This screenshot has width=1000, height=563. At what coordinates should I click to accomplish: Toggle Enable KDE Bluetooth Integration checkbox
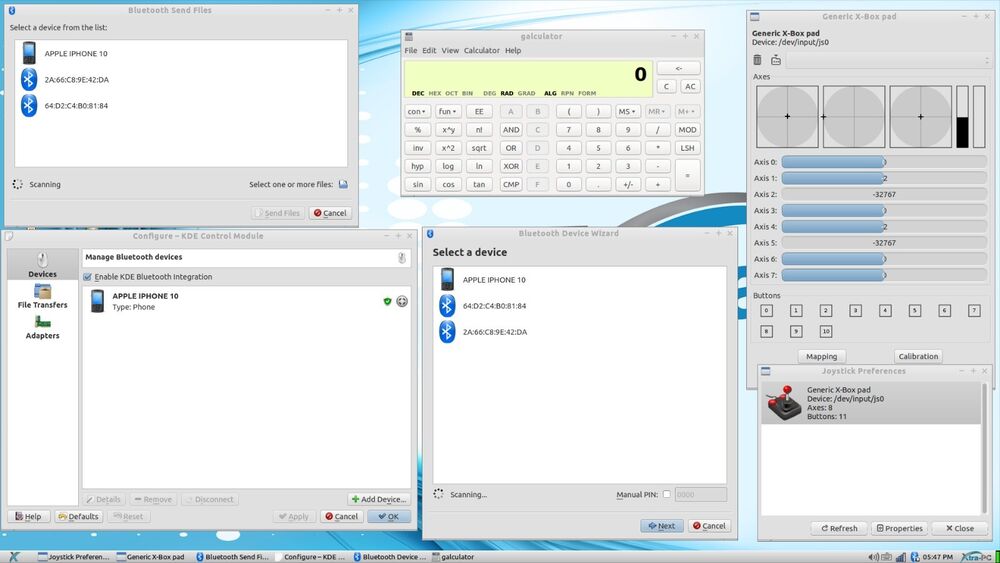coord(87,277)
